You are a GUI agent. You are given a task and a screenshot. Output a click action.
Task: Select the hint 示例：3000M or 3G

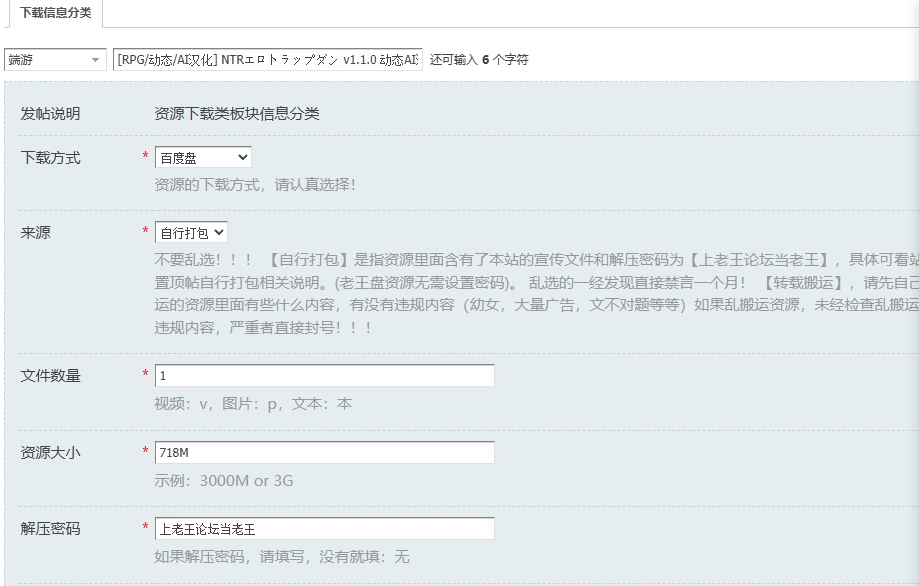coord(223,481)
